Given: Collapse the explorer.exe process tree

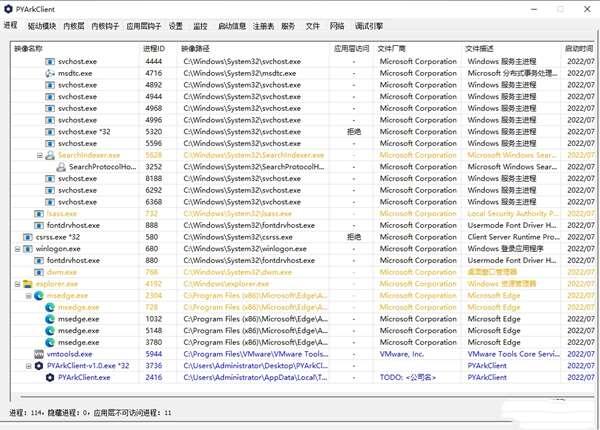Looking at the screenshot, I should click(17, 284).
